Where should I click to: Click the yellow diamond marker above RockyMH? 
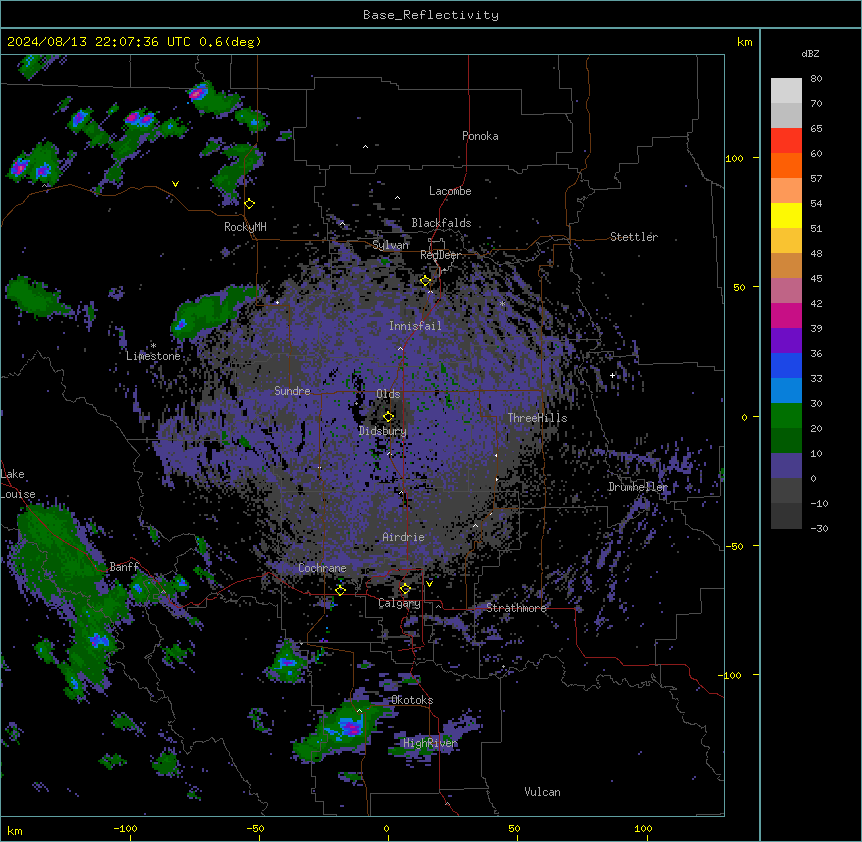point(250,204)
